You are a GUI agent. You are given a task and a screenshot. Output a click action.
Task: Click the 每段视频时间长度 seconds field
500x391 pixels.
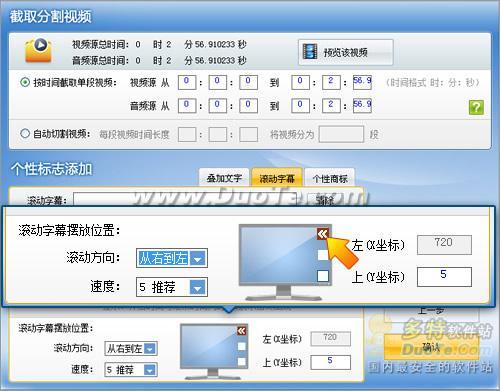click(x=248, y=135)
